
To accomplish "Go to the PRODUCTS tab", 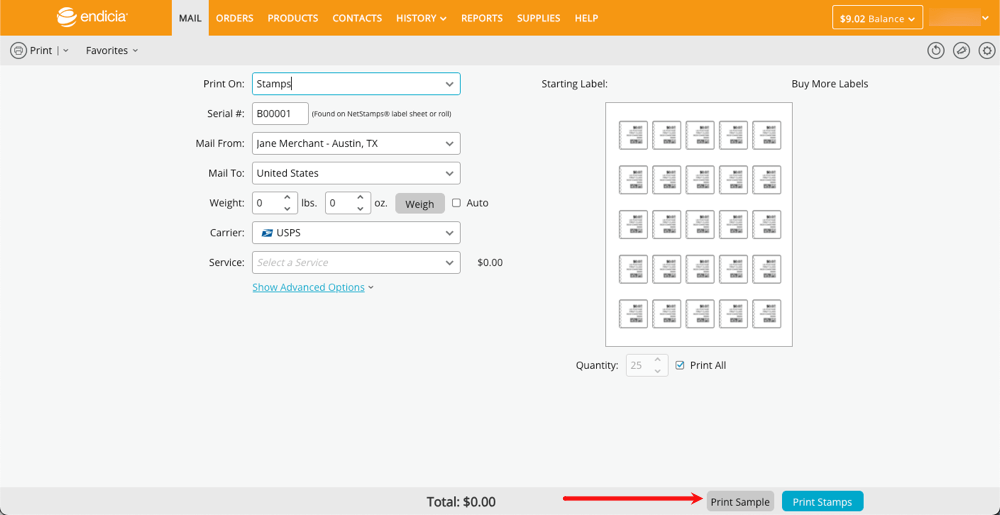I will click(293, 18).
